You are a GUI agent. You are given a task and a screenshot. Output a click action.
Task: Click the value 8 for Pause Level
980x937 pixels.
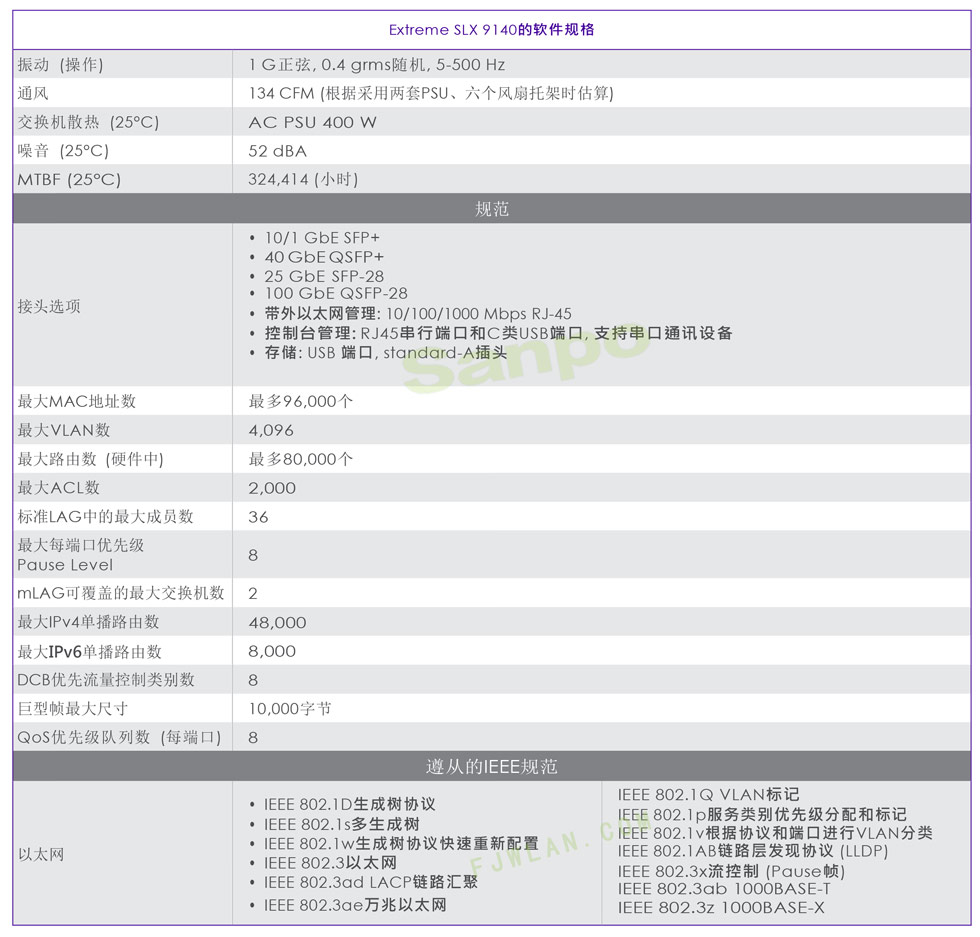253,555
